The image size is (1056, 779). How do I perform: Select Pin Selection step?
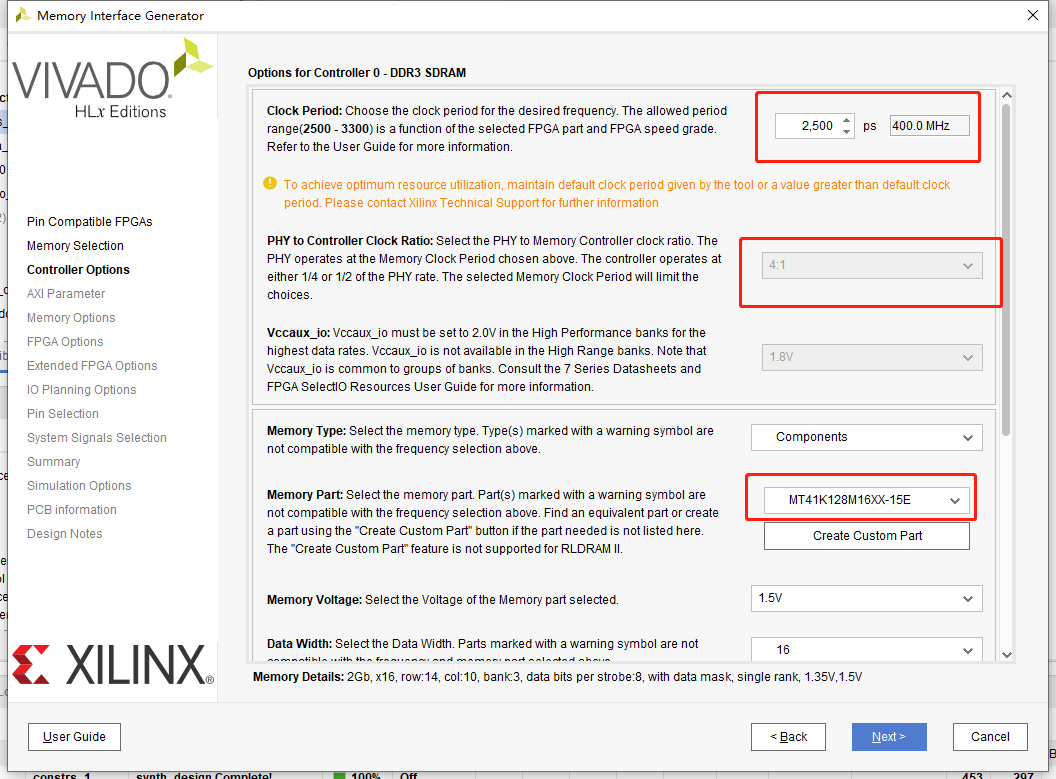(63, 414)
